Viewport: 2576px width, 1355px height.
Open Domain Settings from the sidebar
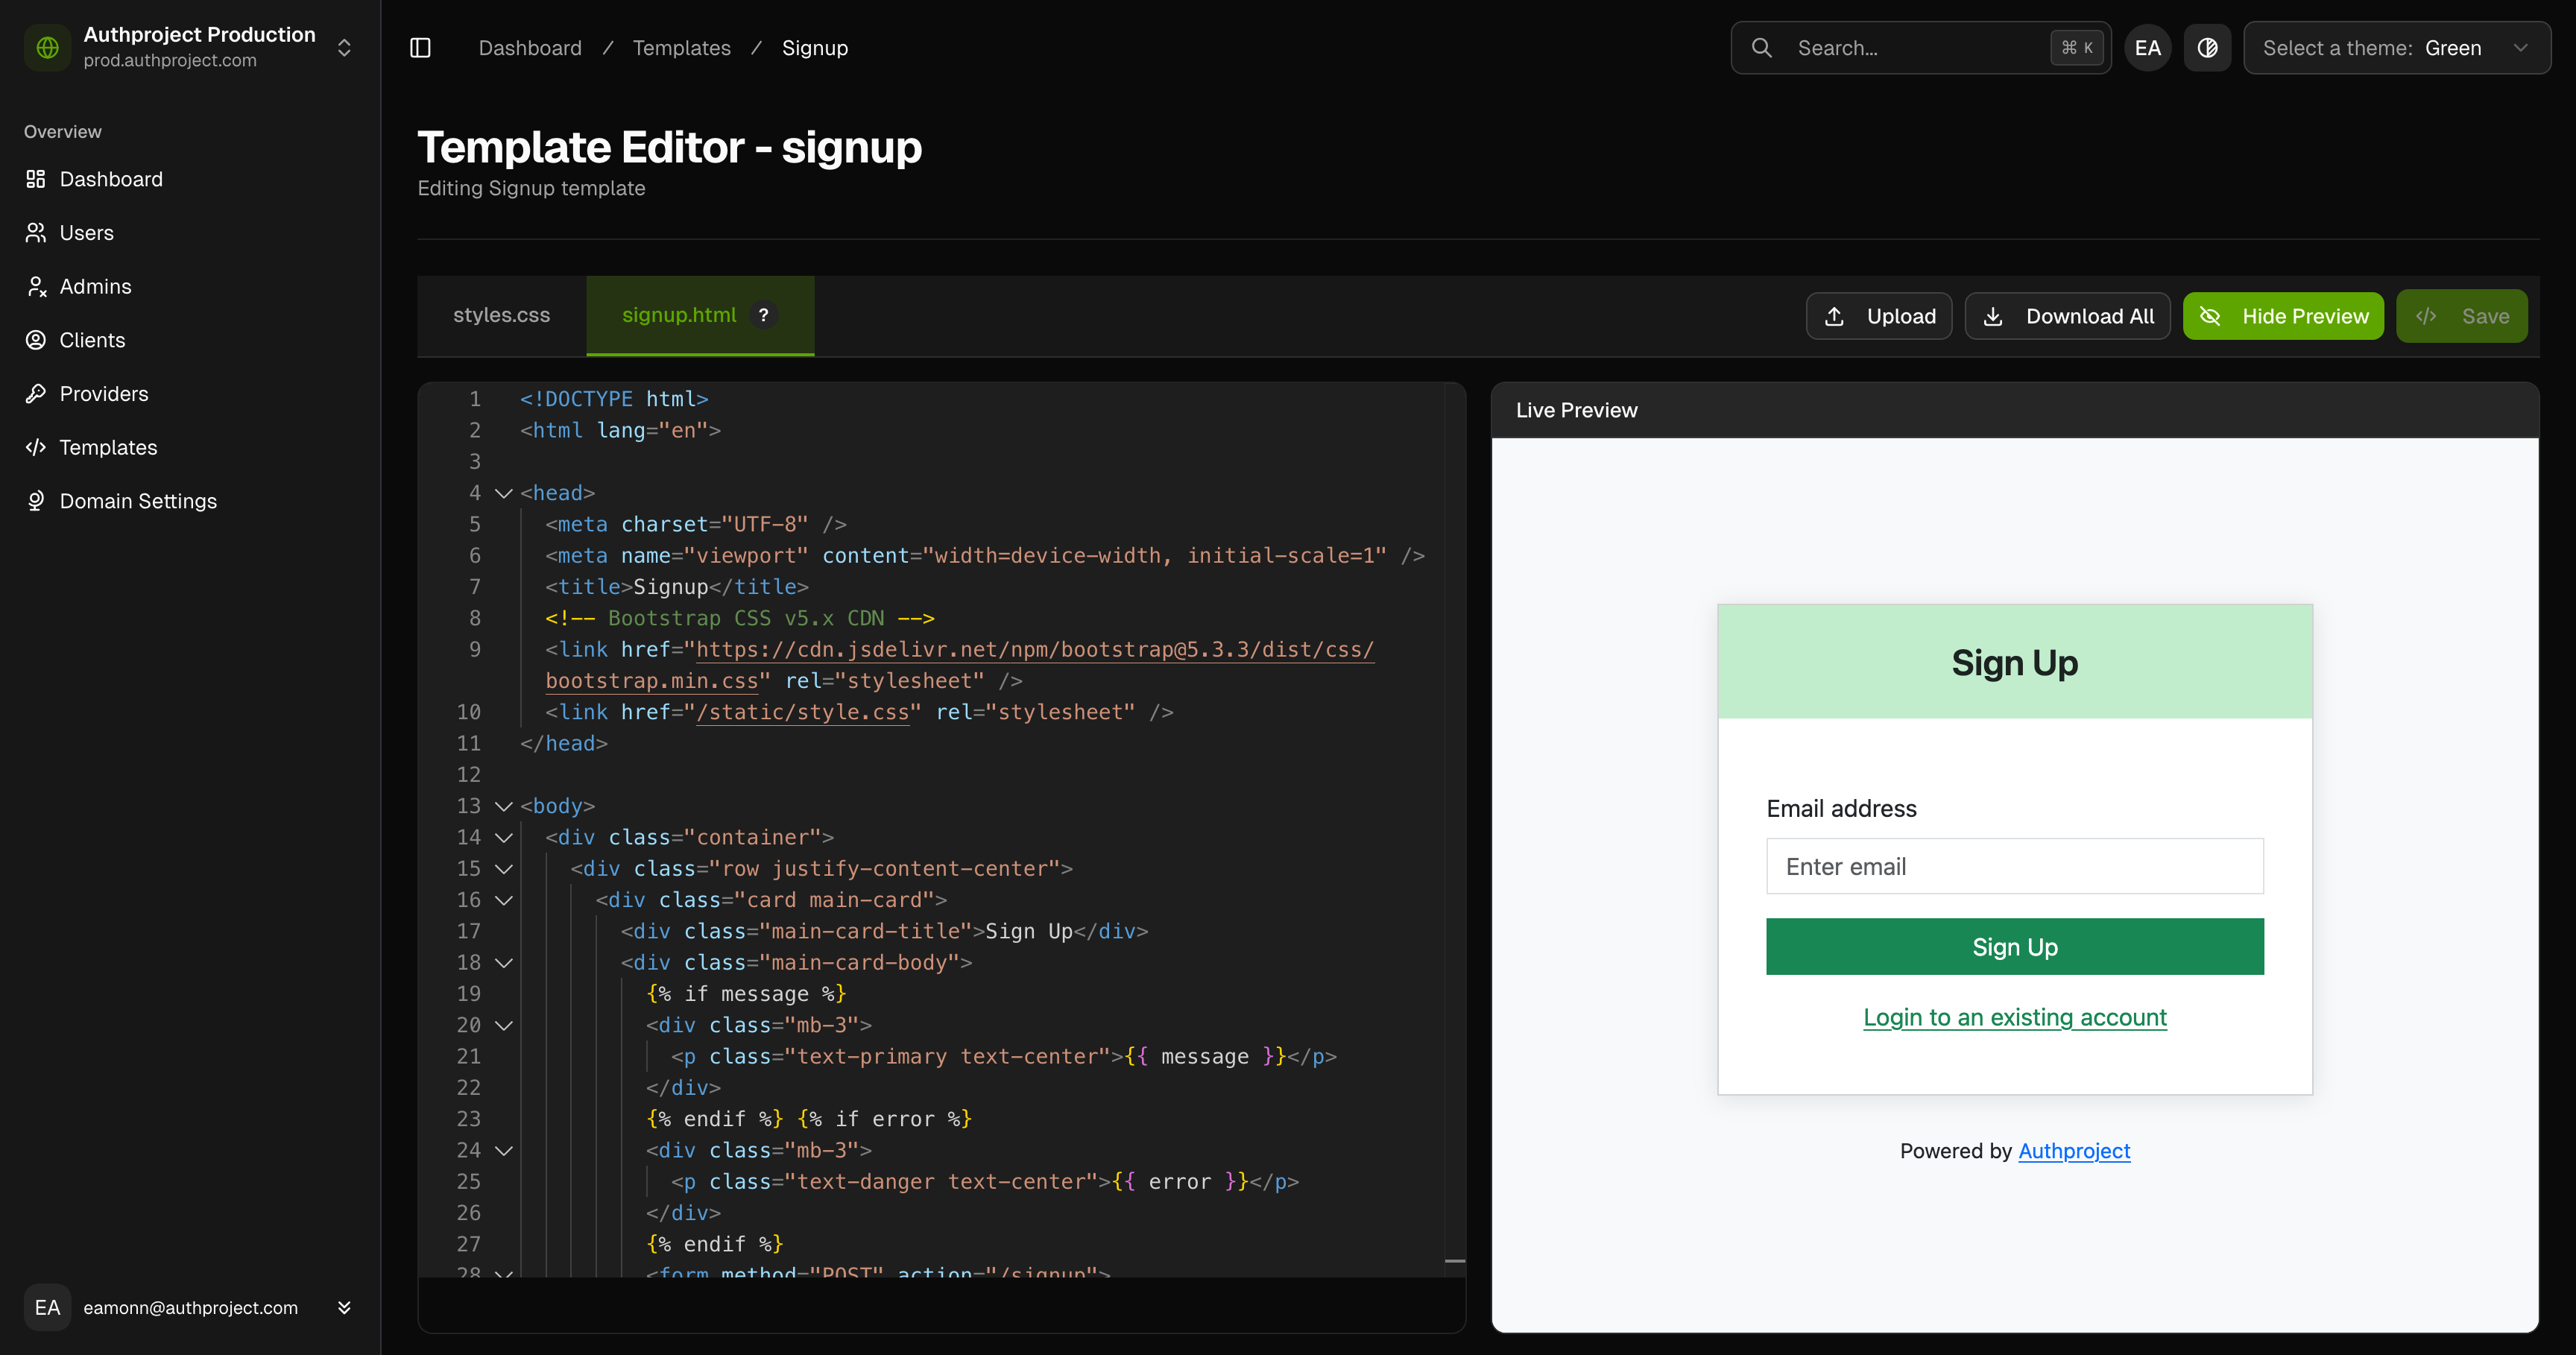138,501
